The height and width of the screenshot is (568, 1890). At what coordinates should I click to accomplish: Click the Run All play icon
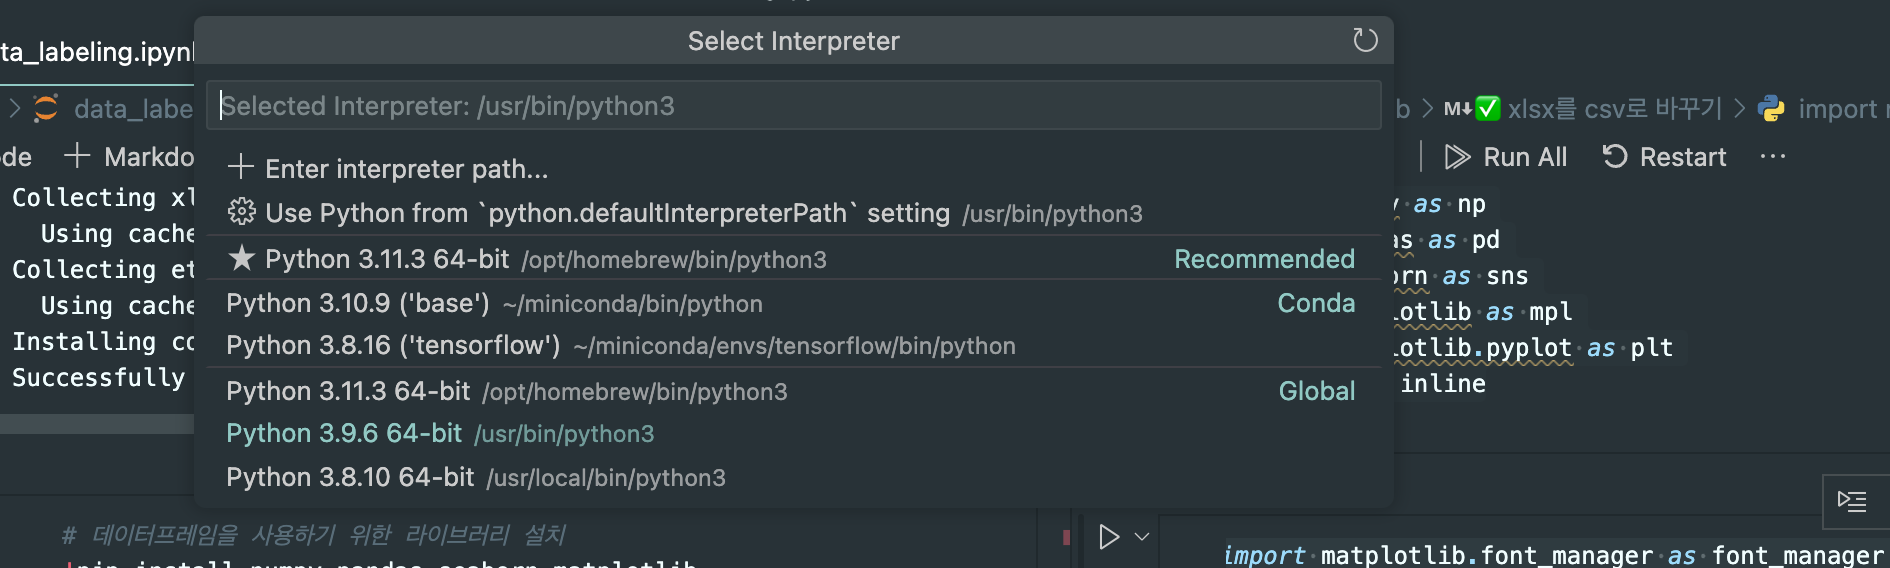(1457, 157)
